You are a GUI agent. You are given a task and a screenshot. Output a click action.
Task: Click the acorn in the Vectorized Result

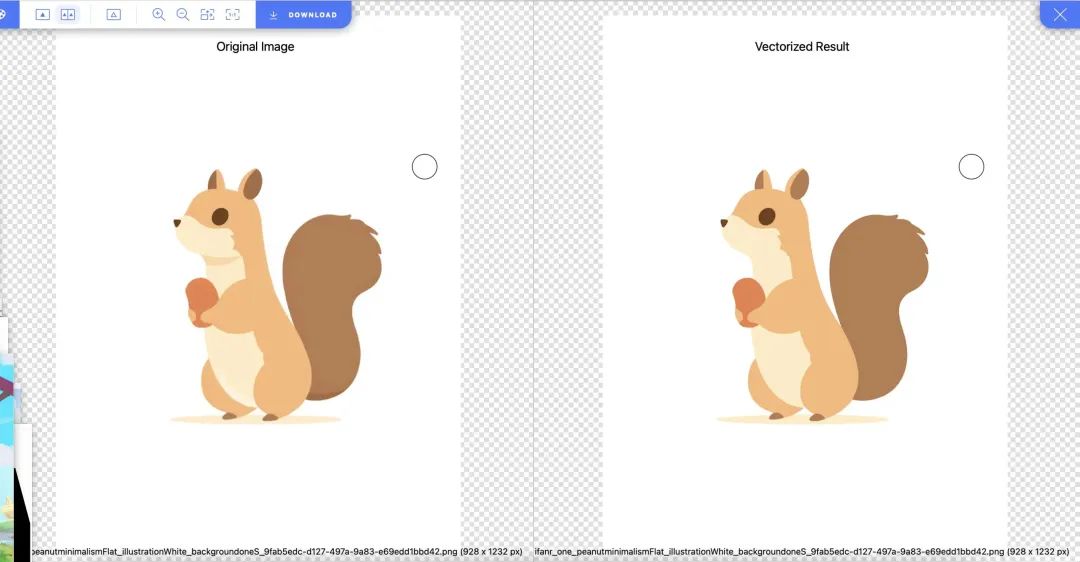(x=748, y=300)
